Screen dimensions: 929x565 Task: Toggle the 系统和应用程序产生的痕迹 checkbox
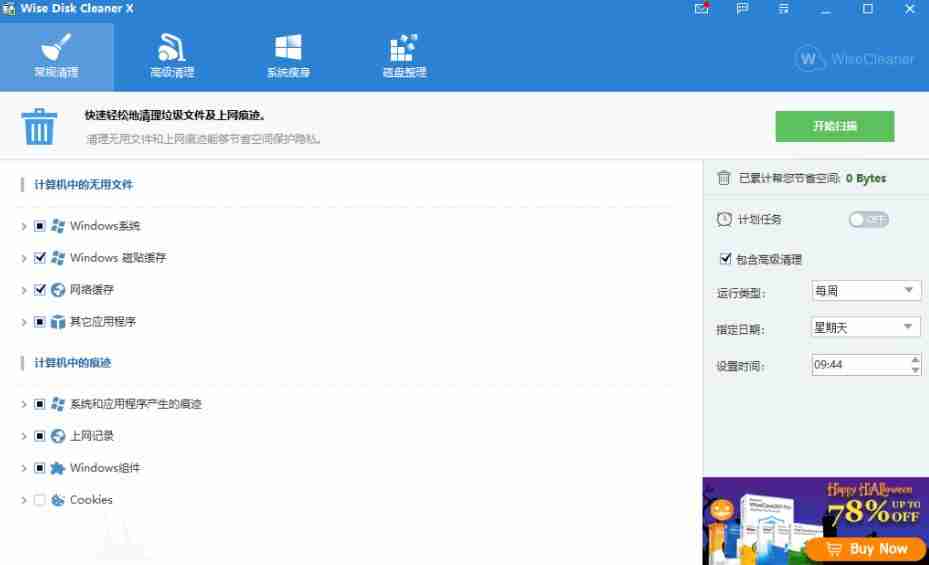(x=40, y=404)
